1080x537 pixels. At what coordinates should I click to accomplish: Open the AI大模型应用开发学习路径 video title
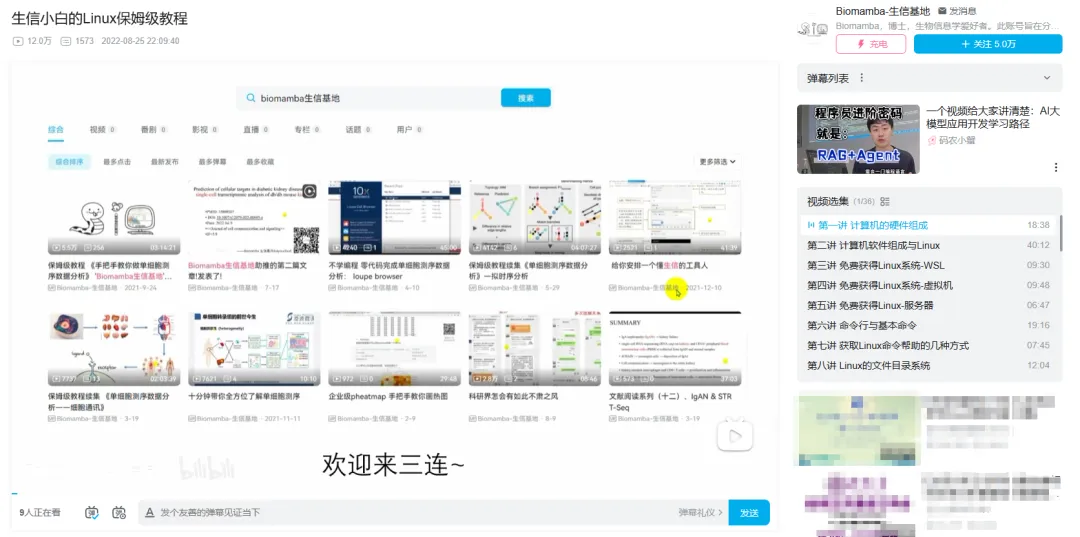pos(993,117)
